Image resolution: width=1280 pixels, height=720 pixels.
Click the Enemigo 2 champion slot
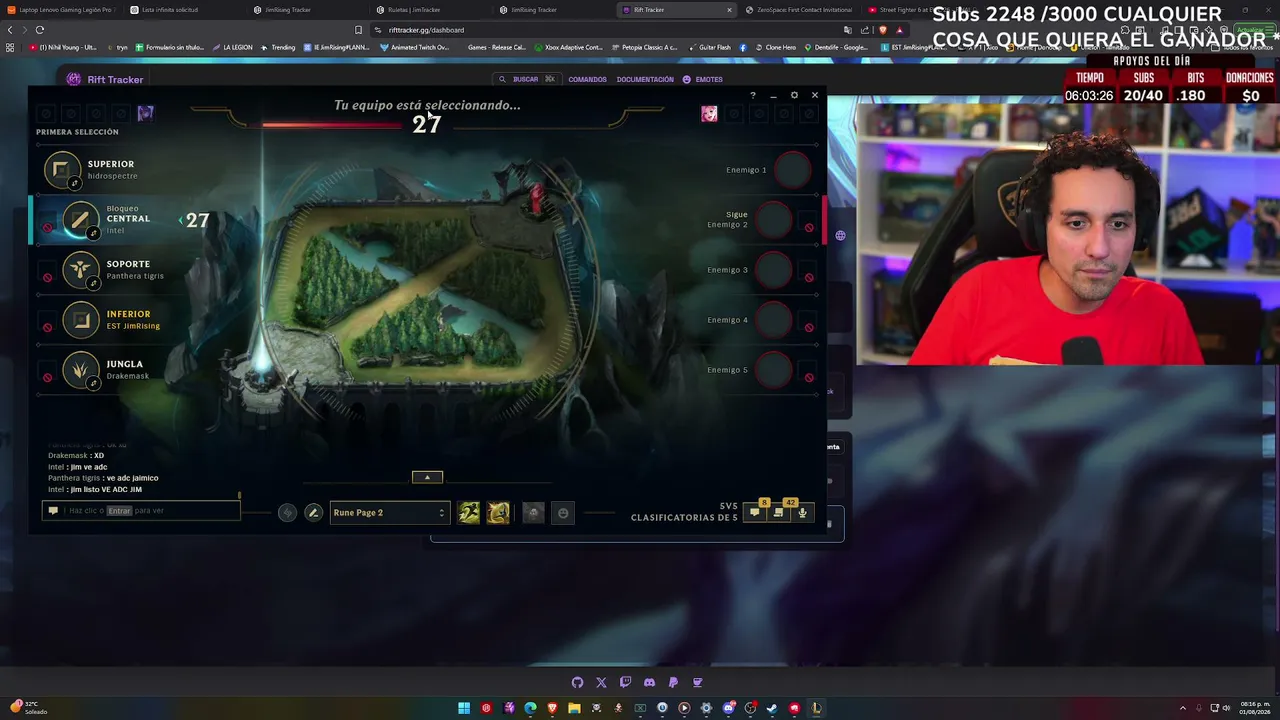(774, 220)
